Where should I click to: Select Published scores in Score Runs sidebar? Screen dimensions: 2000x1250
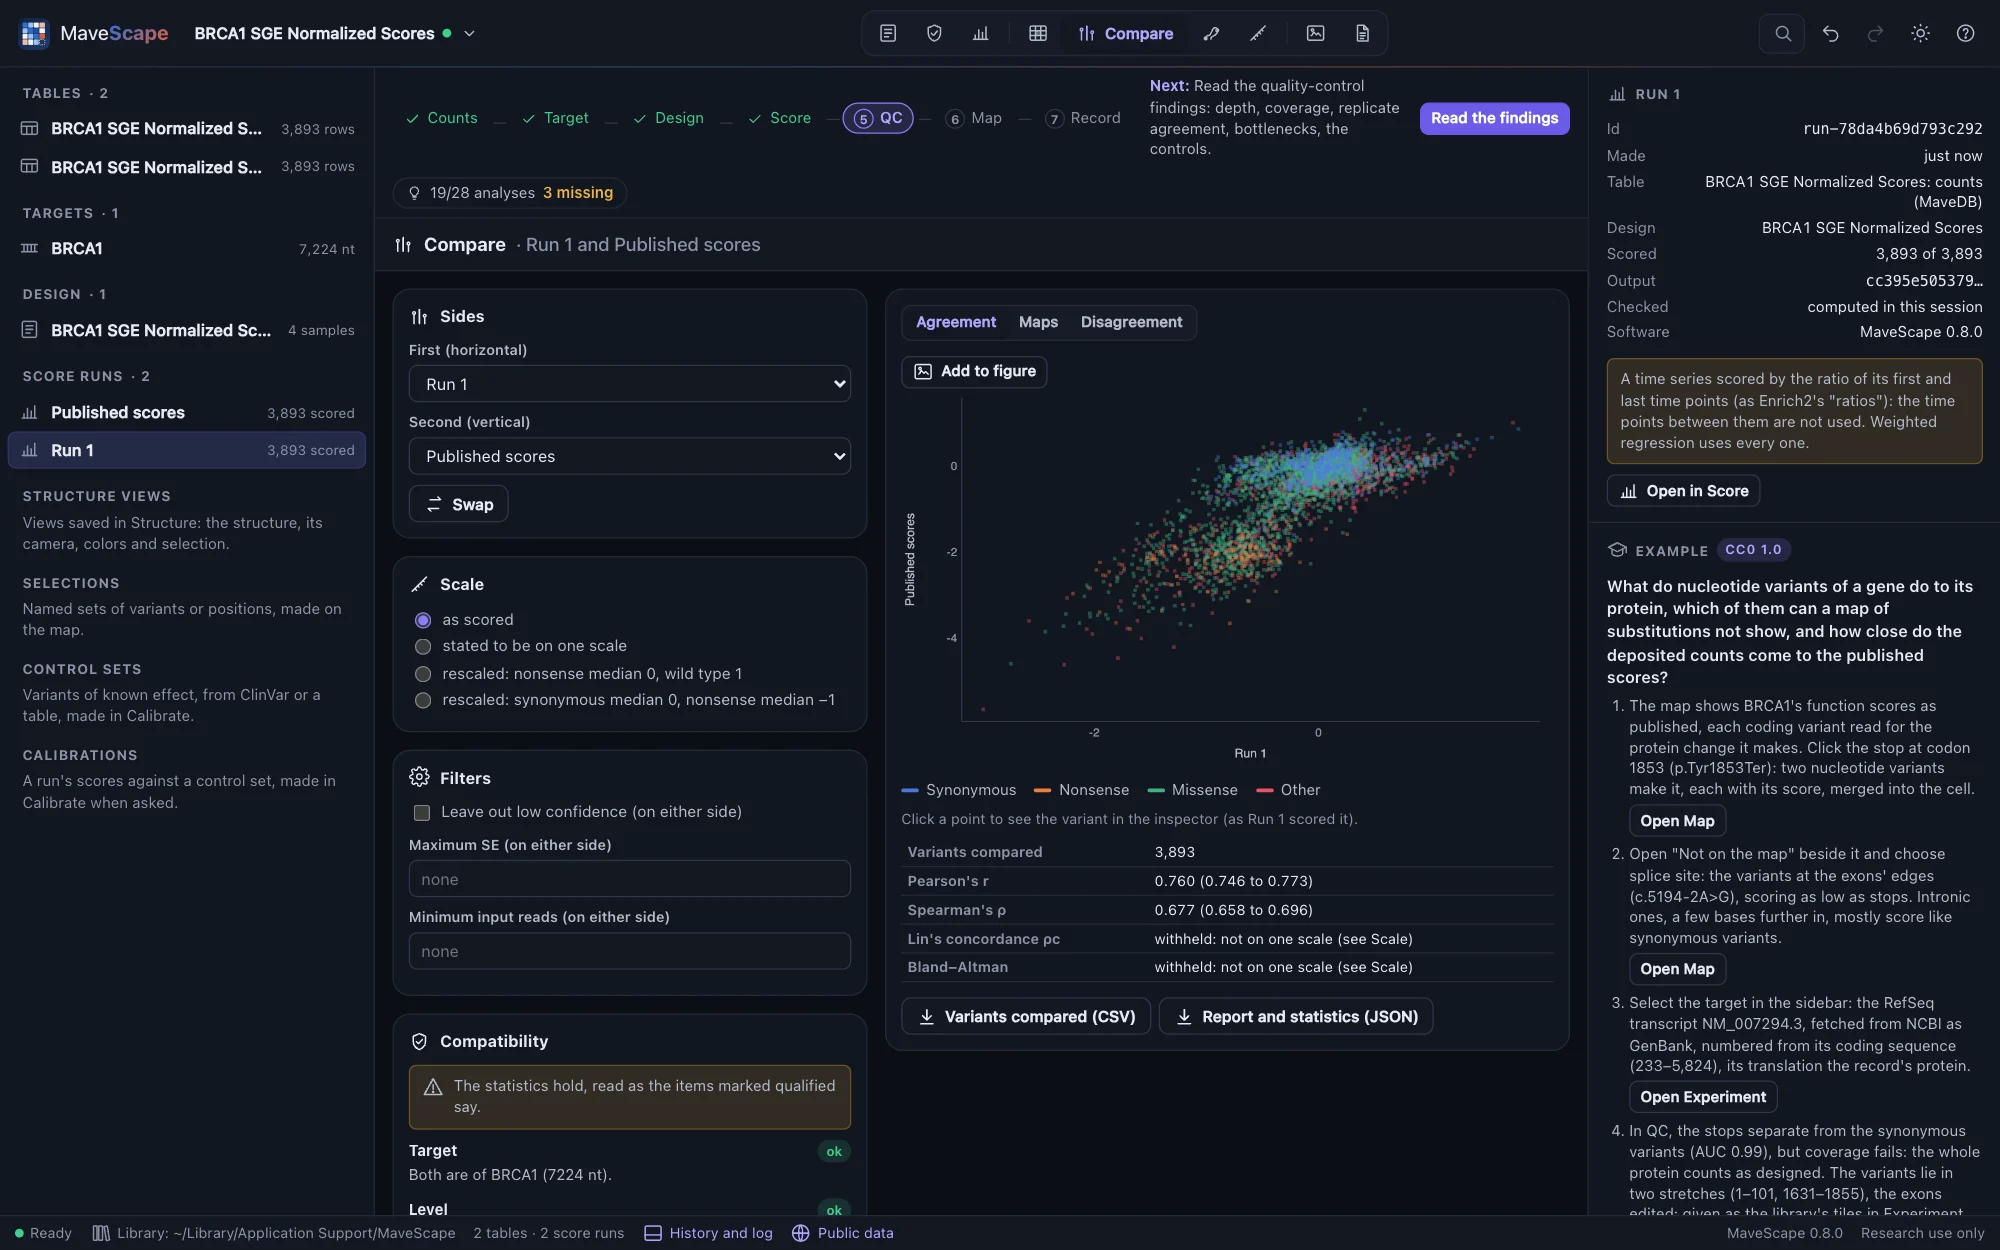(x=187, y=412)
